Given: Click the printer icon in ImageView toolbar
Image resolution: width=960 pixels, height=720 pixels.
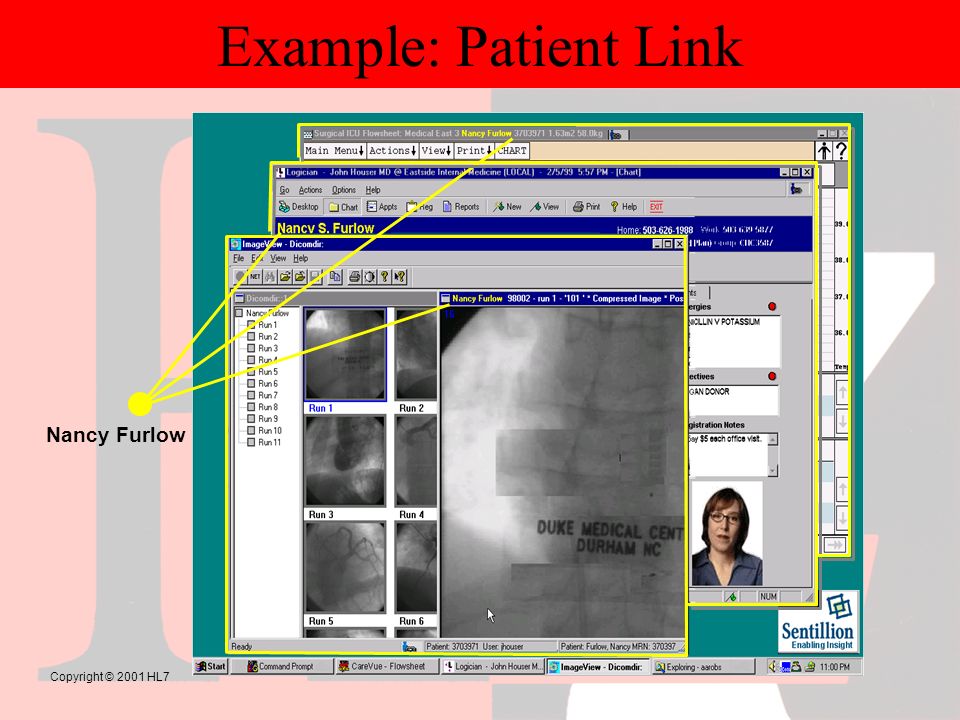Looking at the screenshot, I should click(x=354, y=277).
